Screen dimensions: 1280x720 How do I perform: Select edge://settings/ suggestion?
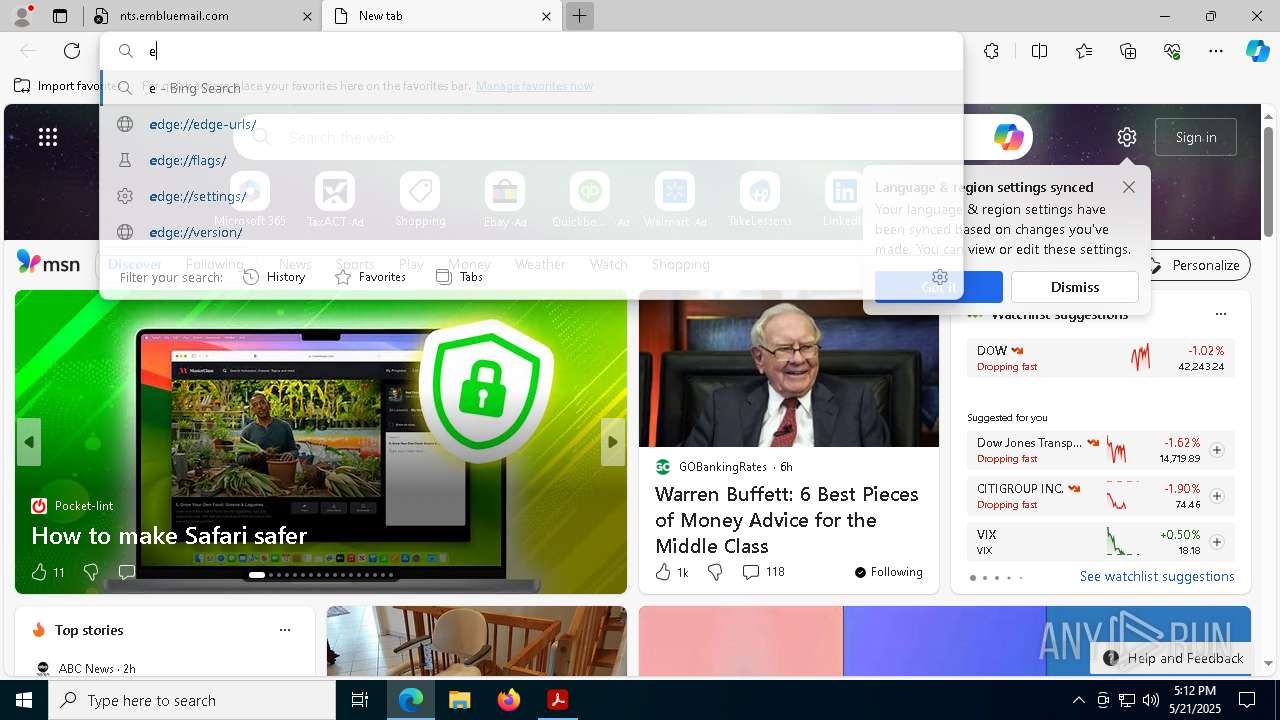(x=531, y=196)
